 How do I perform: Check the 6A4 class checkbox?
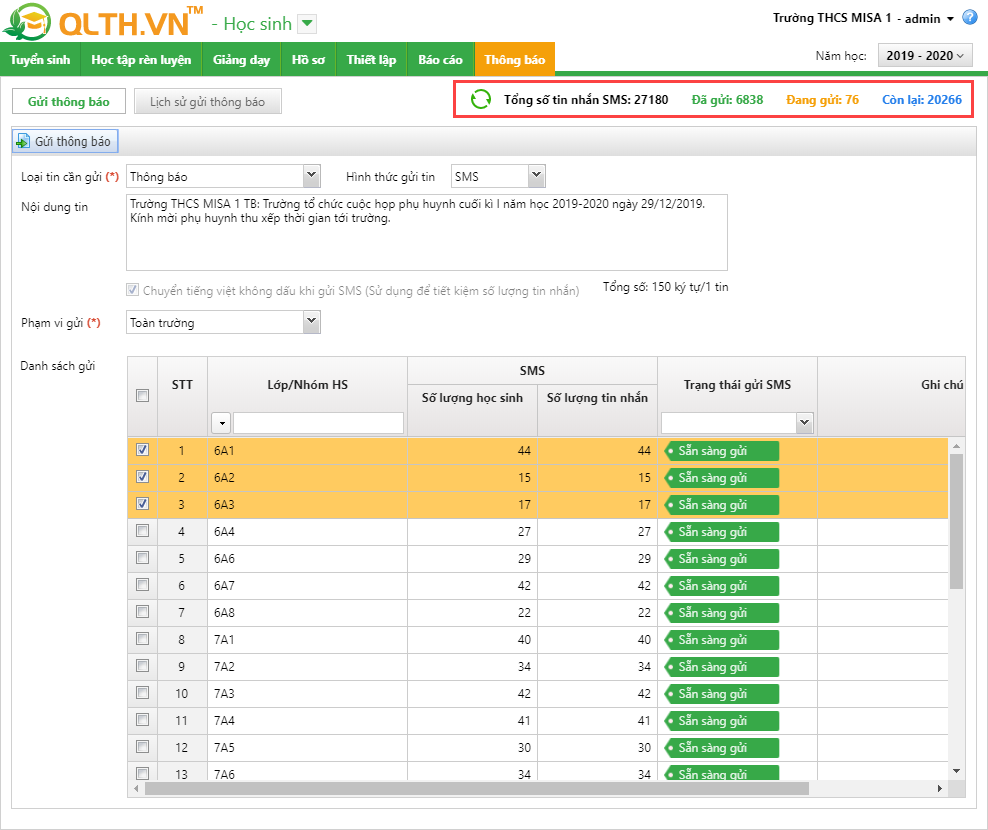[x=142, y=531]
